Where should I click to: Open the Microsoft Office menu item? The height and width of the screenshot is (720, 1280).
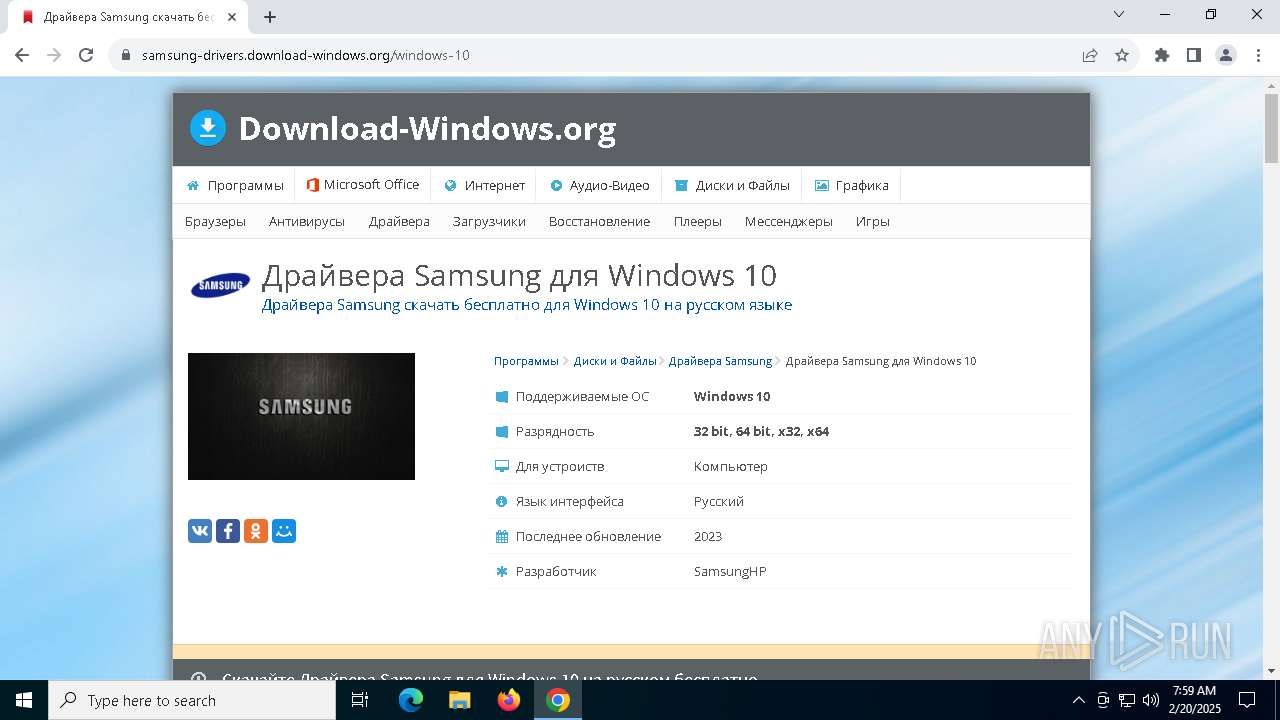click(x=363, y=185)
